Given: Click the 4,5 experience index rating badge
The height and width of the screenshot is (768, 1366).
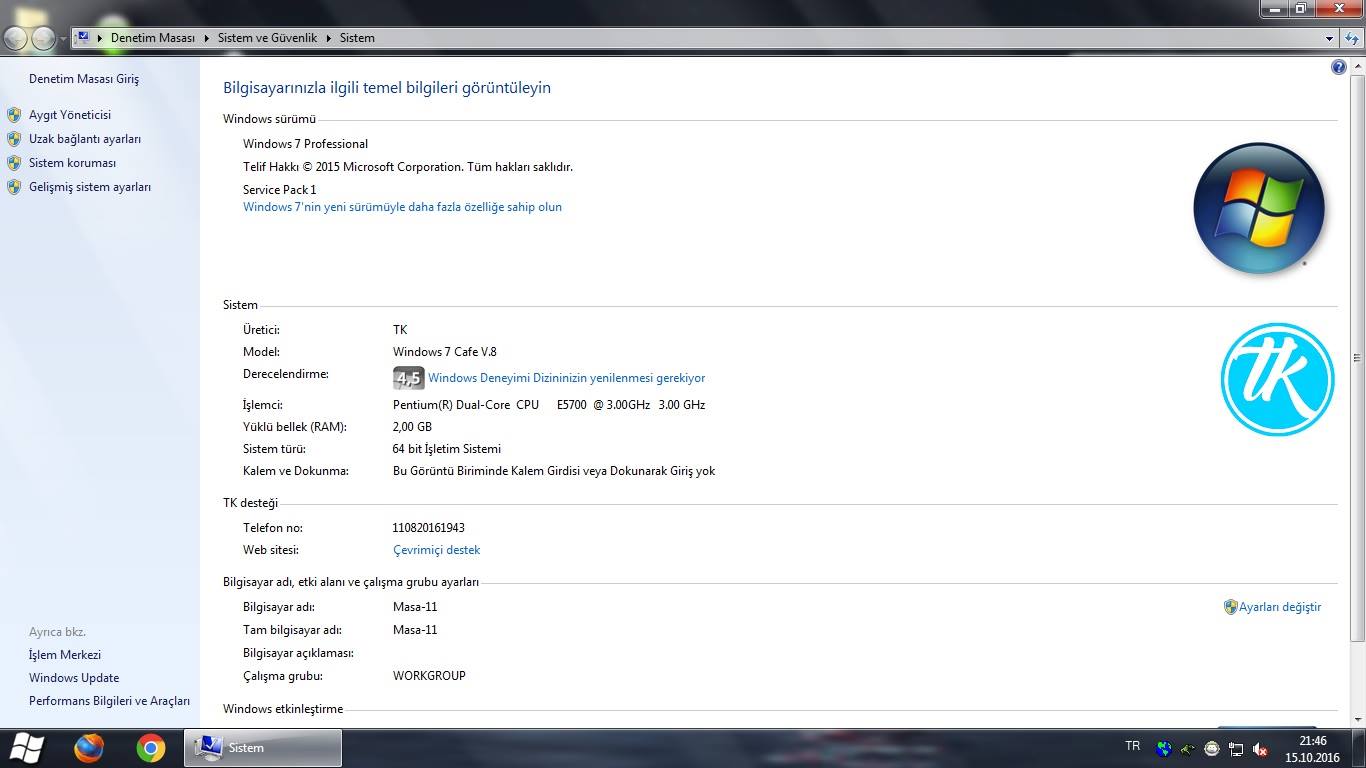Looking at the screenshot, I should click(x=409, y=378).
